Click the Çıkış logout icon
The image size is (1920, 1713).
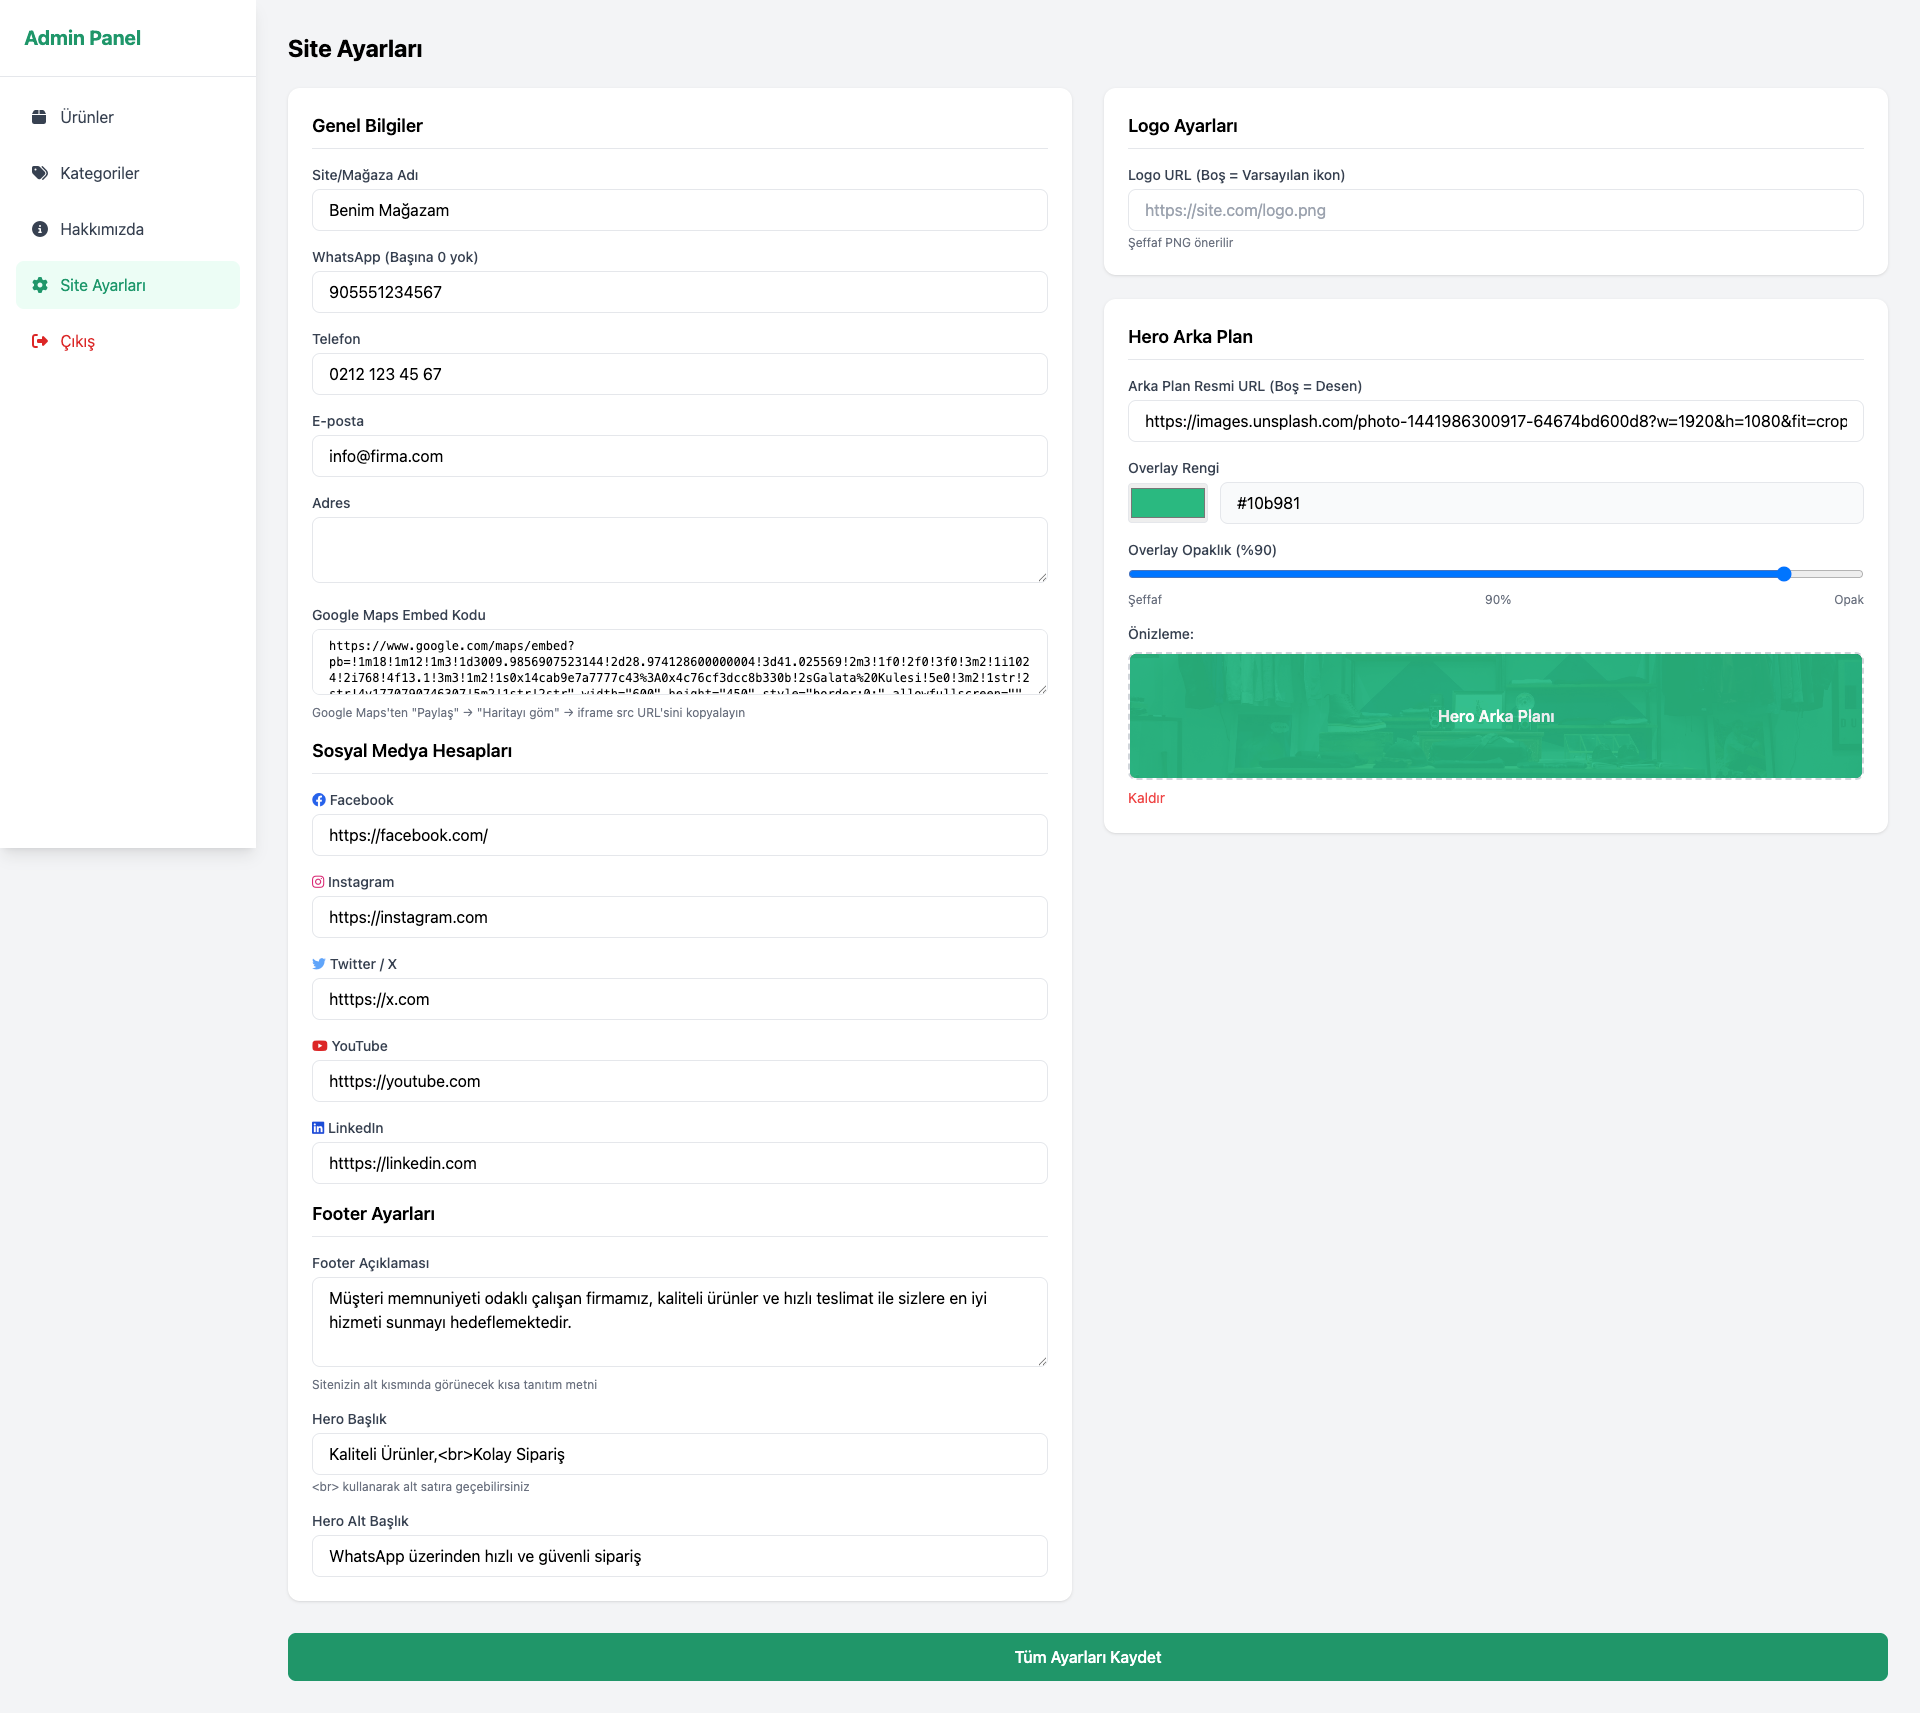point(39,340)
